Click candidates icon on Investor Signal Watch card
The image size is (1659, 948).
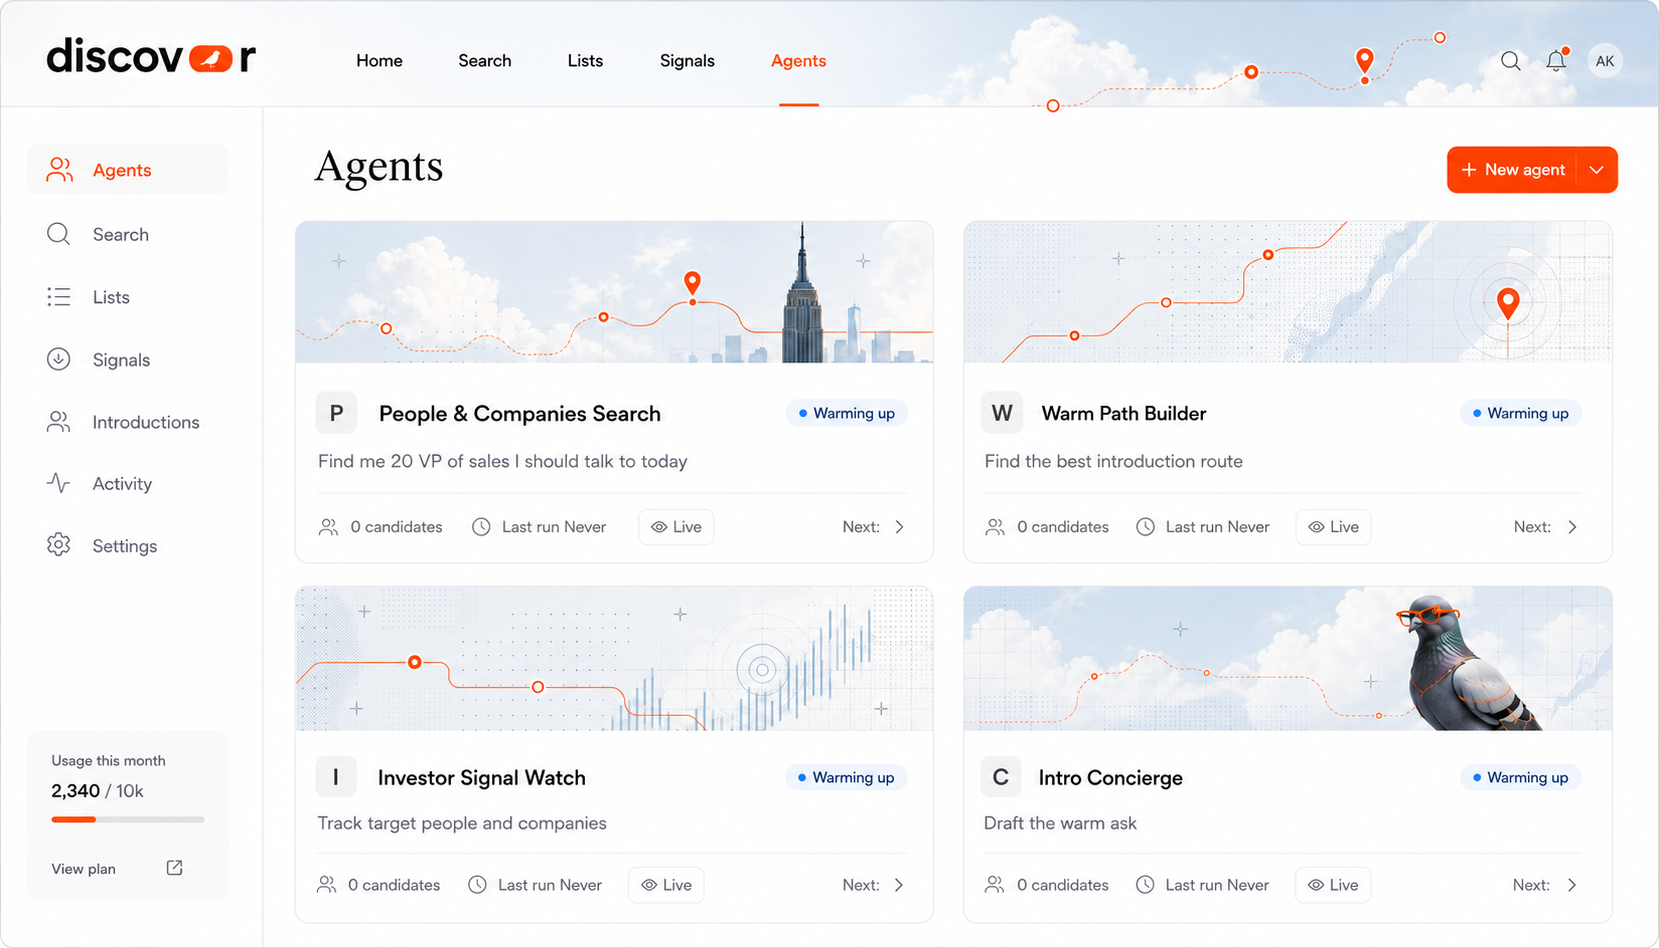[326, 885]
